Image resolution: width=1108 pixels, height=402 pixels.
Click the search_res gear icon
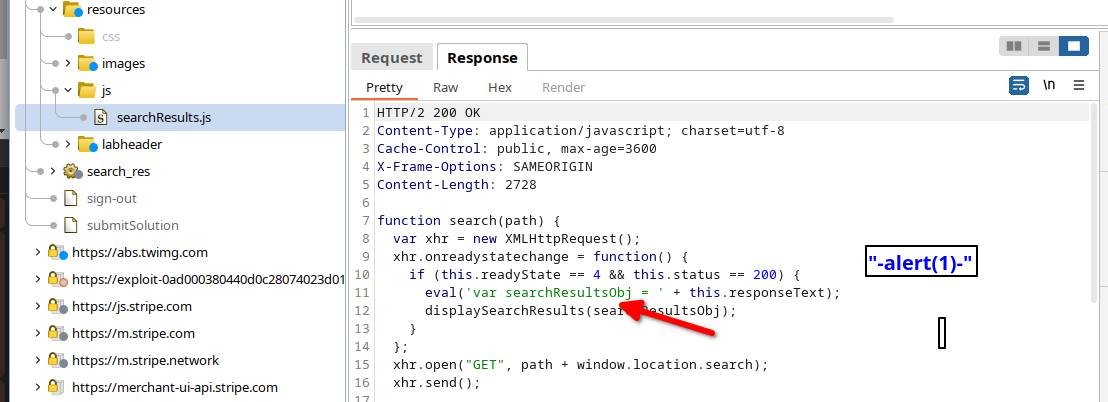(x=72, y=172)
